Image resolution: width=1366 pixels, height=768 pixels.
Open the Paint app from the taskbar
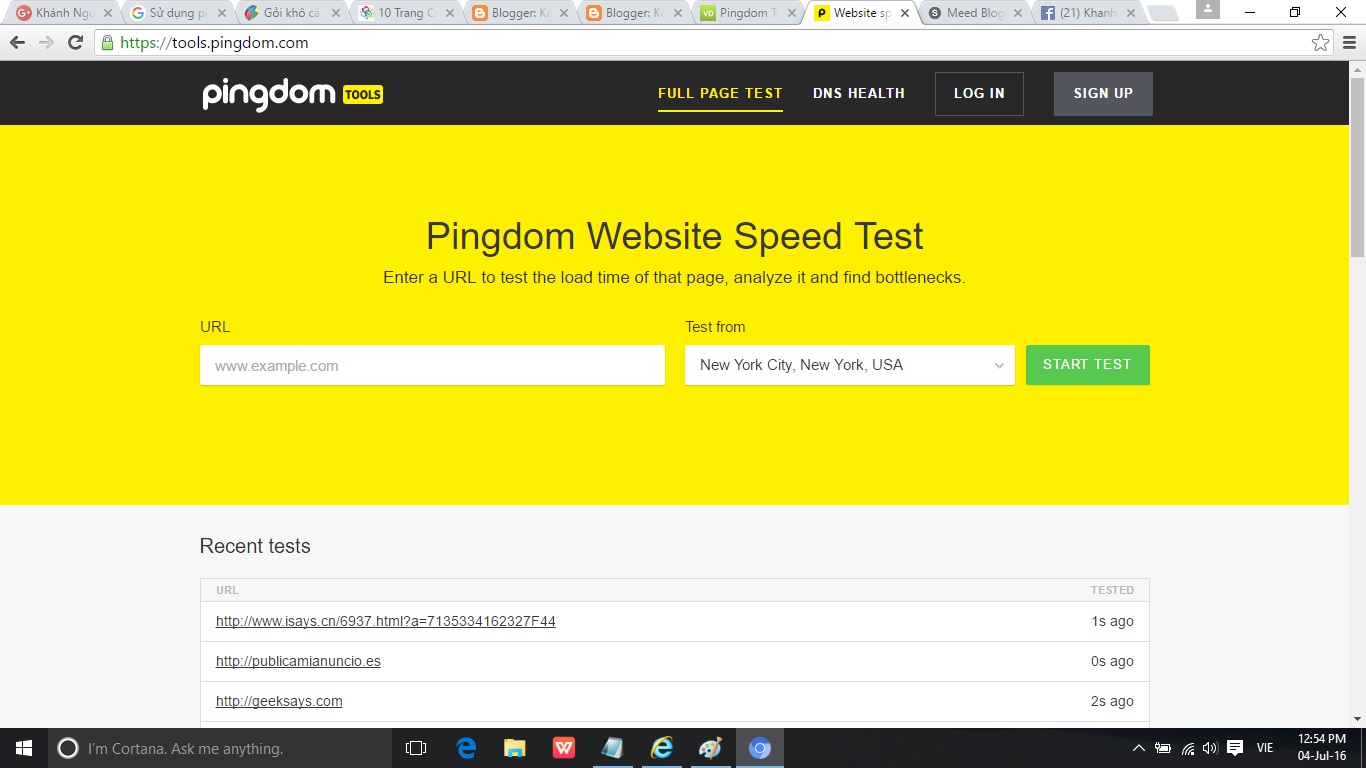pyautogui.click(x=711, y=748)
